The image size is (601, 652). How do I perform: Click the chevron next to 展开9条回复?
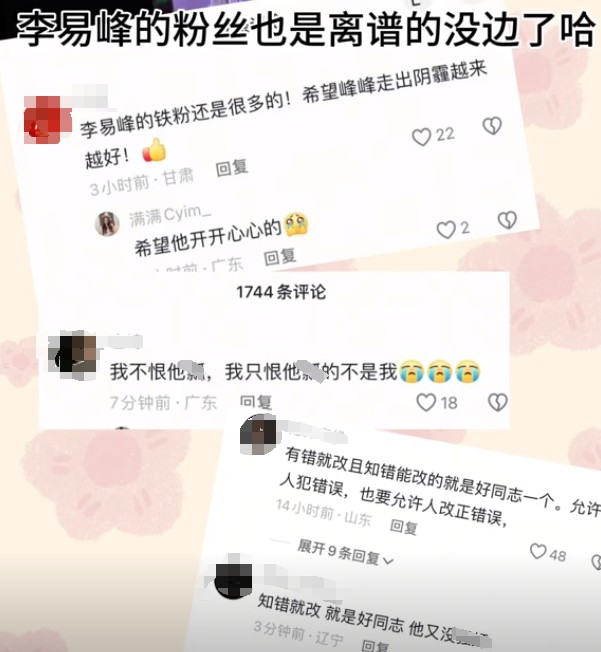pyautogui.click(x=388, y=561)
